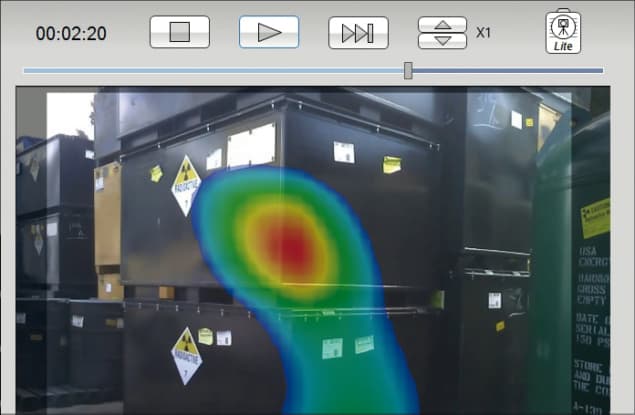Viewport: 635px width, 415px height.
Task: Click the playback timeline slider handle
Action: [408, 70]
